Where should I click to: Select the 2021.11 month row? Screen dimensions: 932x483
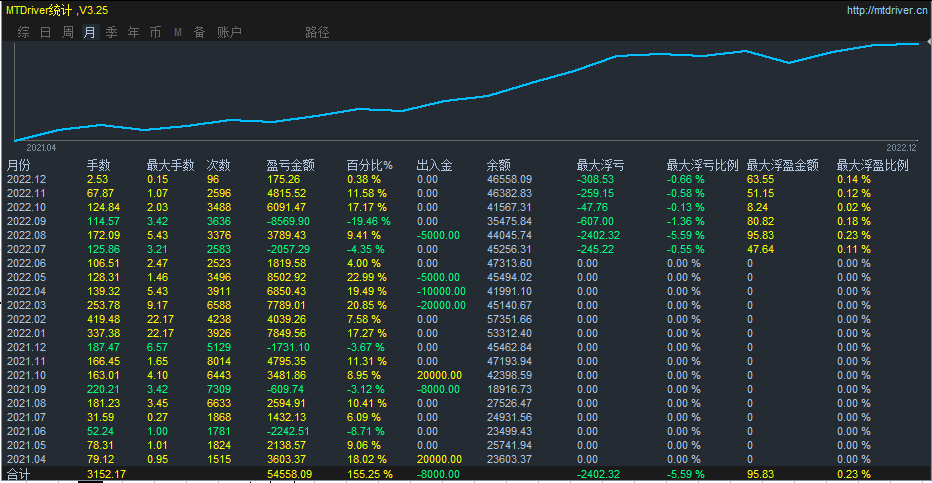466,361
